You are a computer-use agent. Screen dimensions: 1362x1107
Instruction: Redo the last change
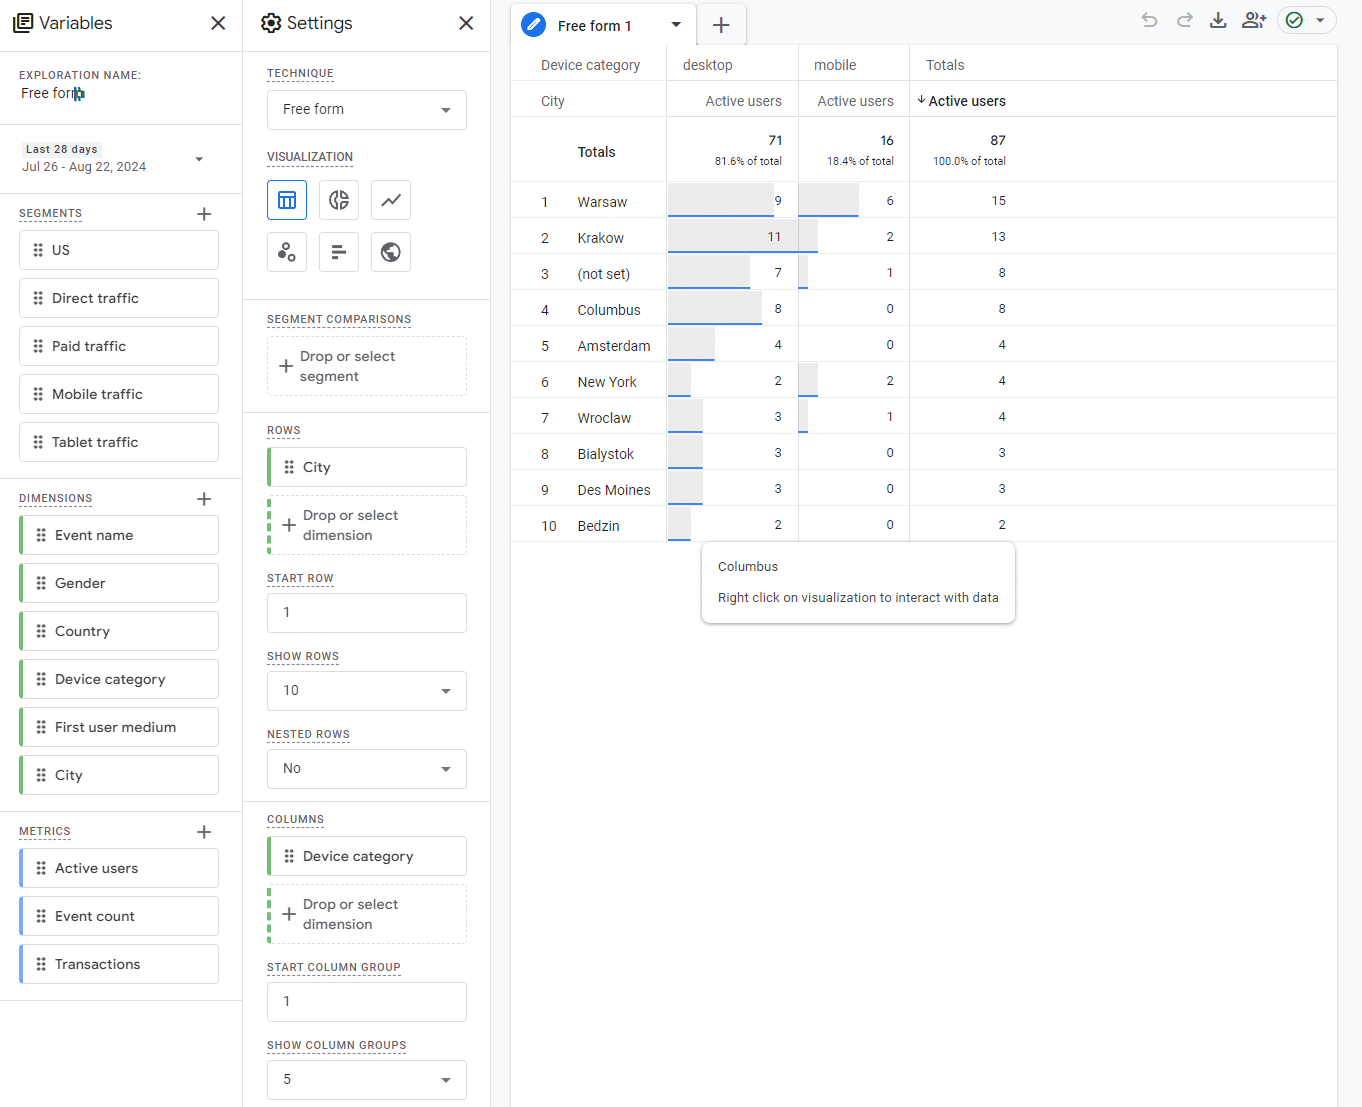[x=1185, y=20]
